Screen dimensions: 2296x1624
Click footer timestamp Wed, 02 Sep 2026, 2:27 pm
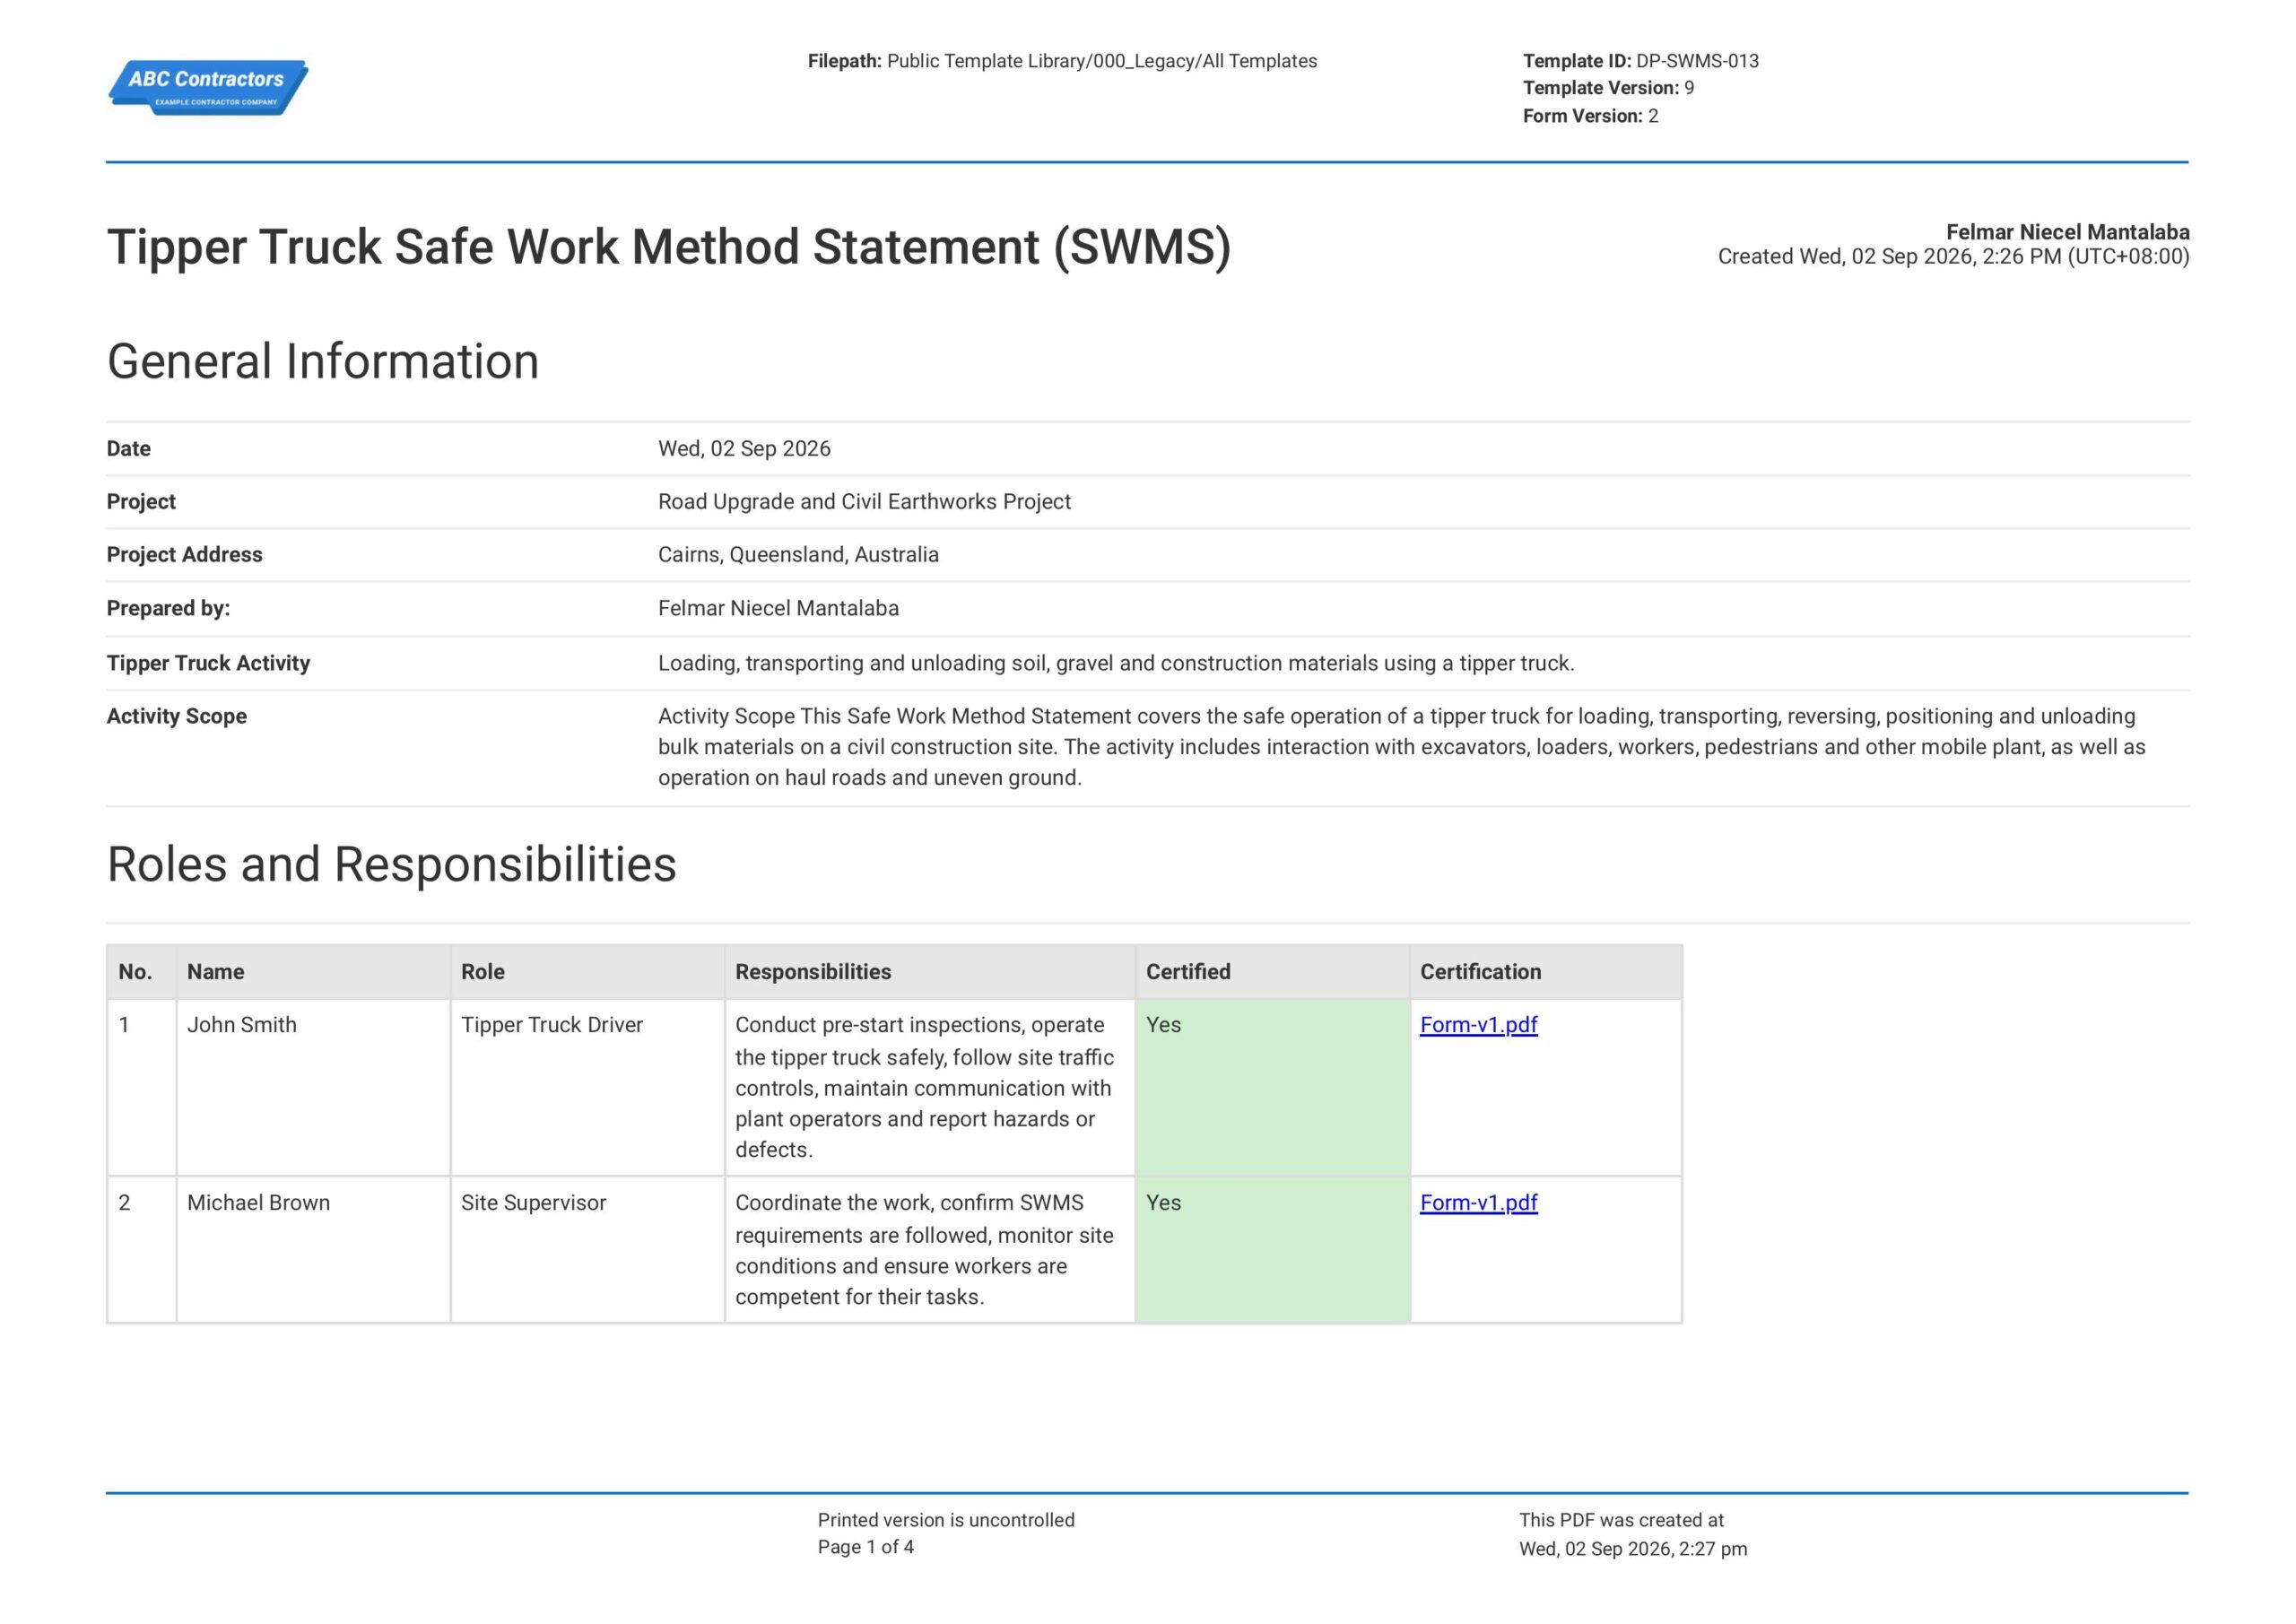1633,1549
